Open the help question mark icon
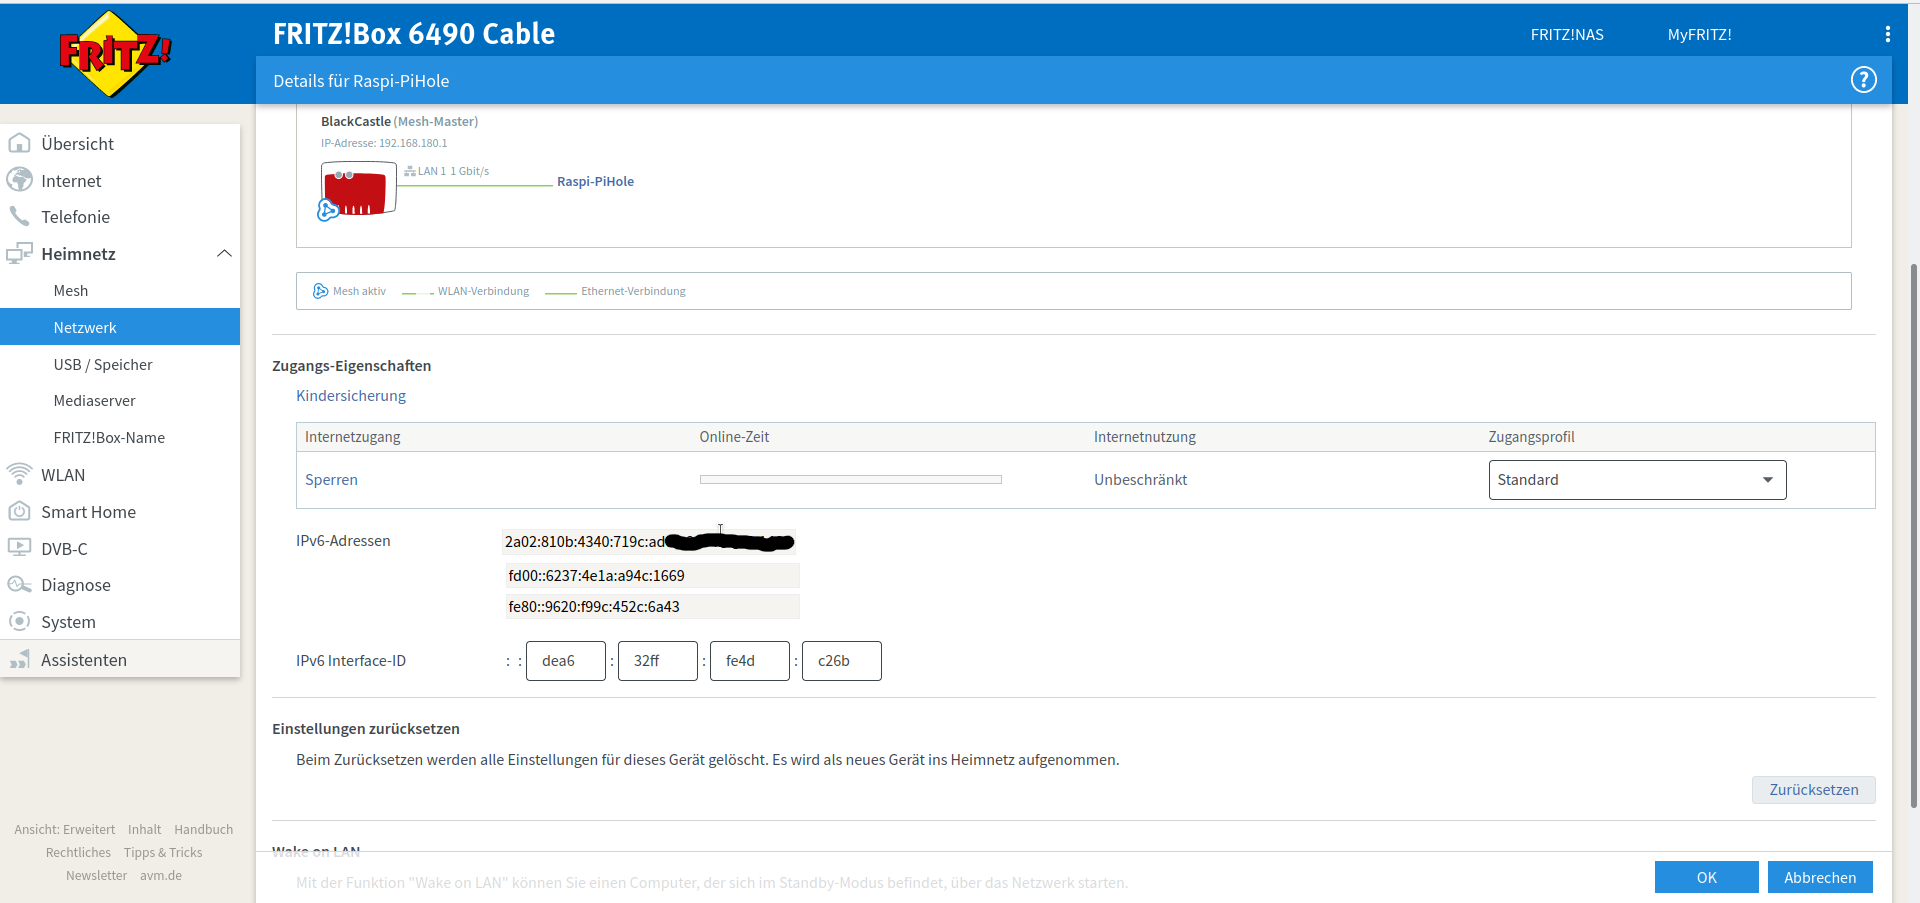The image size is (1920, 903). pyautogui.click(x=1863, y=80)
